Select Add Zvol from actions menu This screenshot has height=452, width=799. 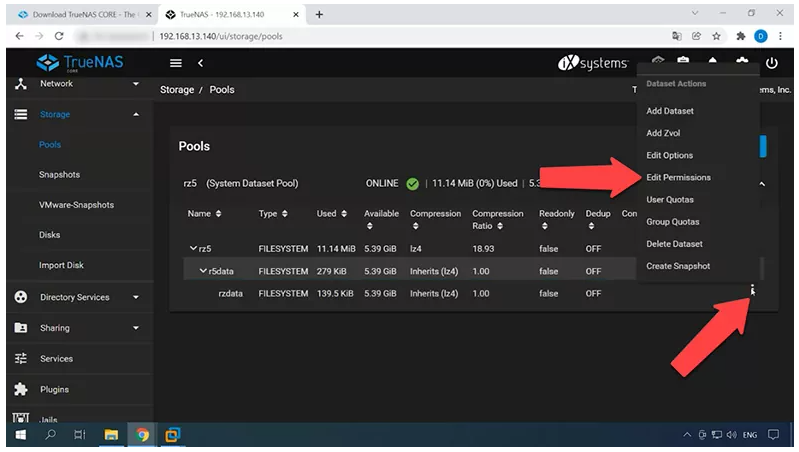point(663,133)
